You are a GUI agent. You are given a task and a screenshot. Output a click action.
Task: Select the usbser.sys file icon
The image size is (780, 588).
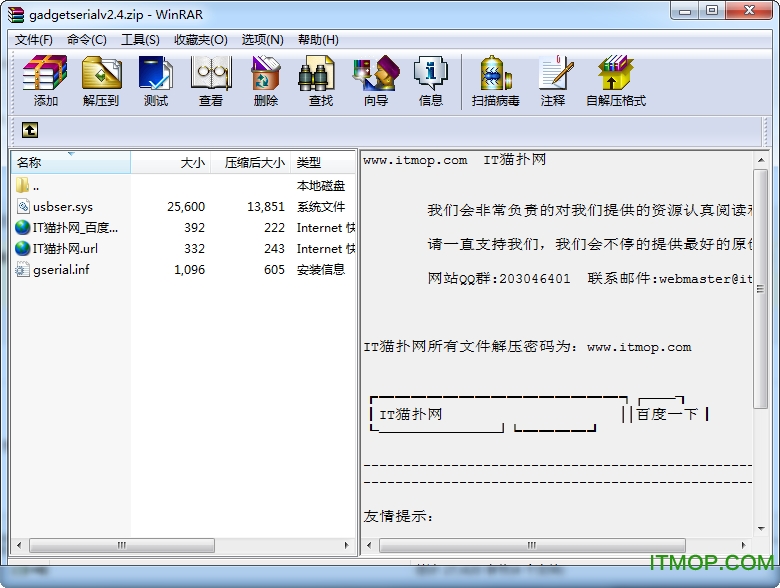(23, 206)
